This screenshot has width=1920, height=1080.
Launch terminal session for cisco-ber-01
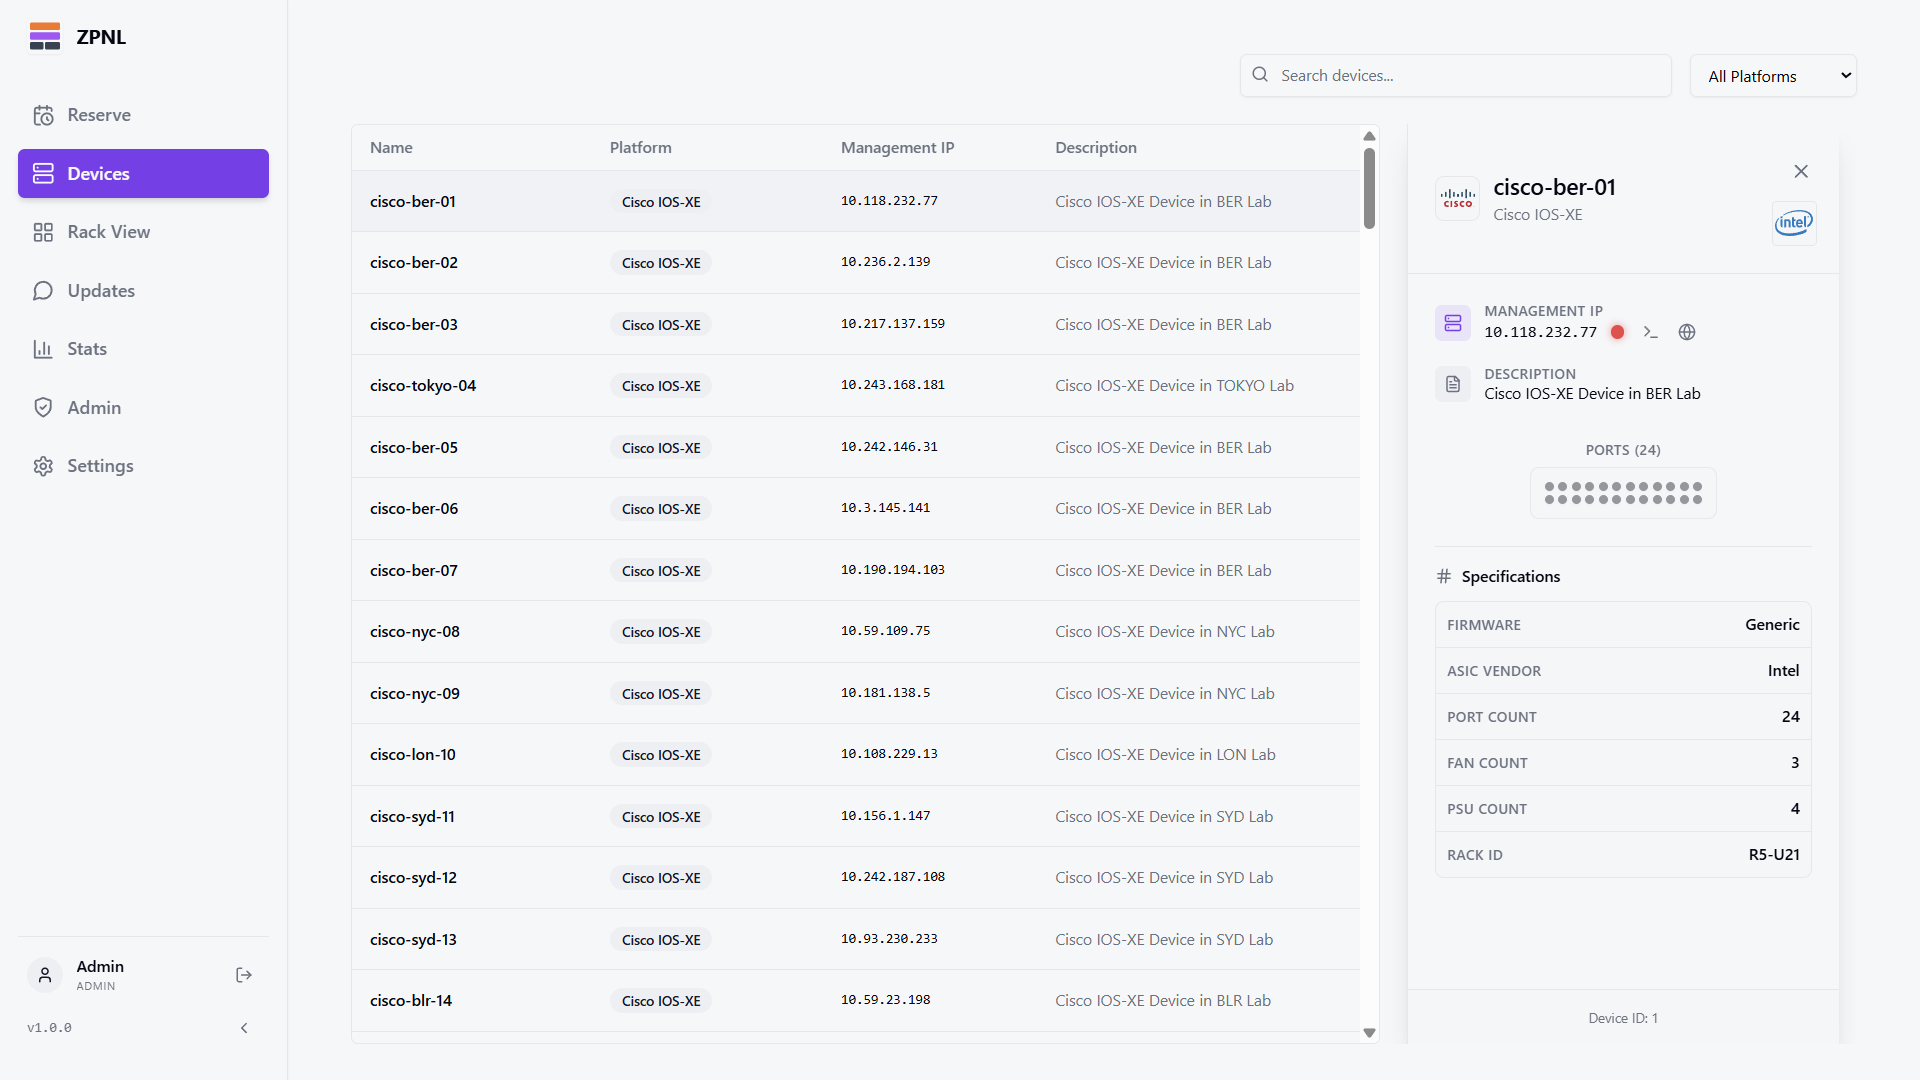(1651, 332)
